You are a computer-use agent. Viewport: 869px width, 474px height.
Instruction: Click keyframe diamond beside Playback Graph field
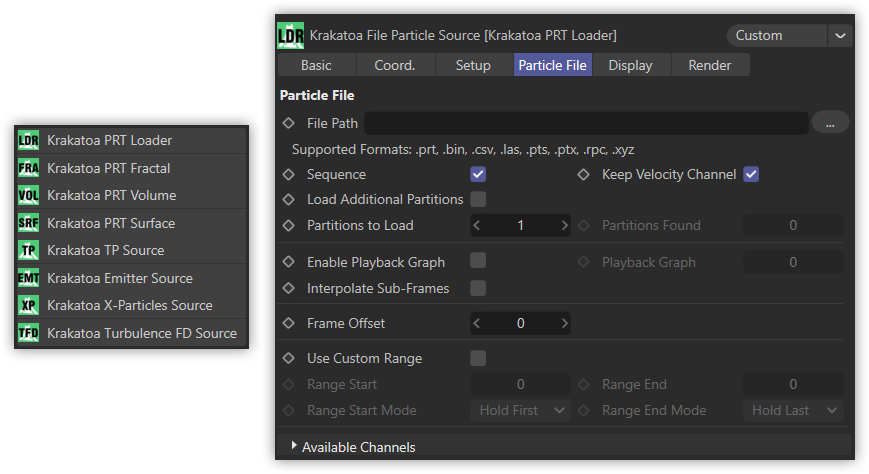[584, 262]
